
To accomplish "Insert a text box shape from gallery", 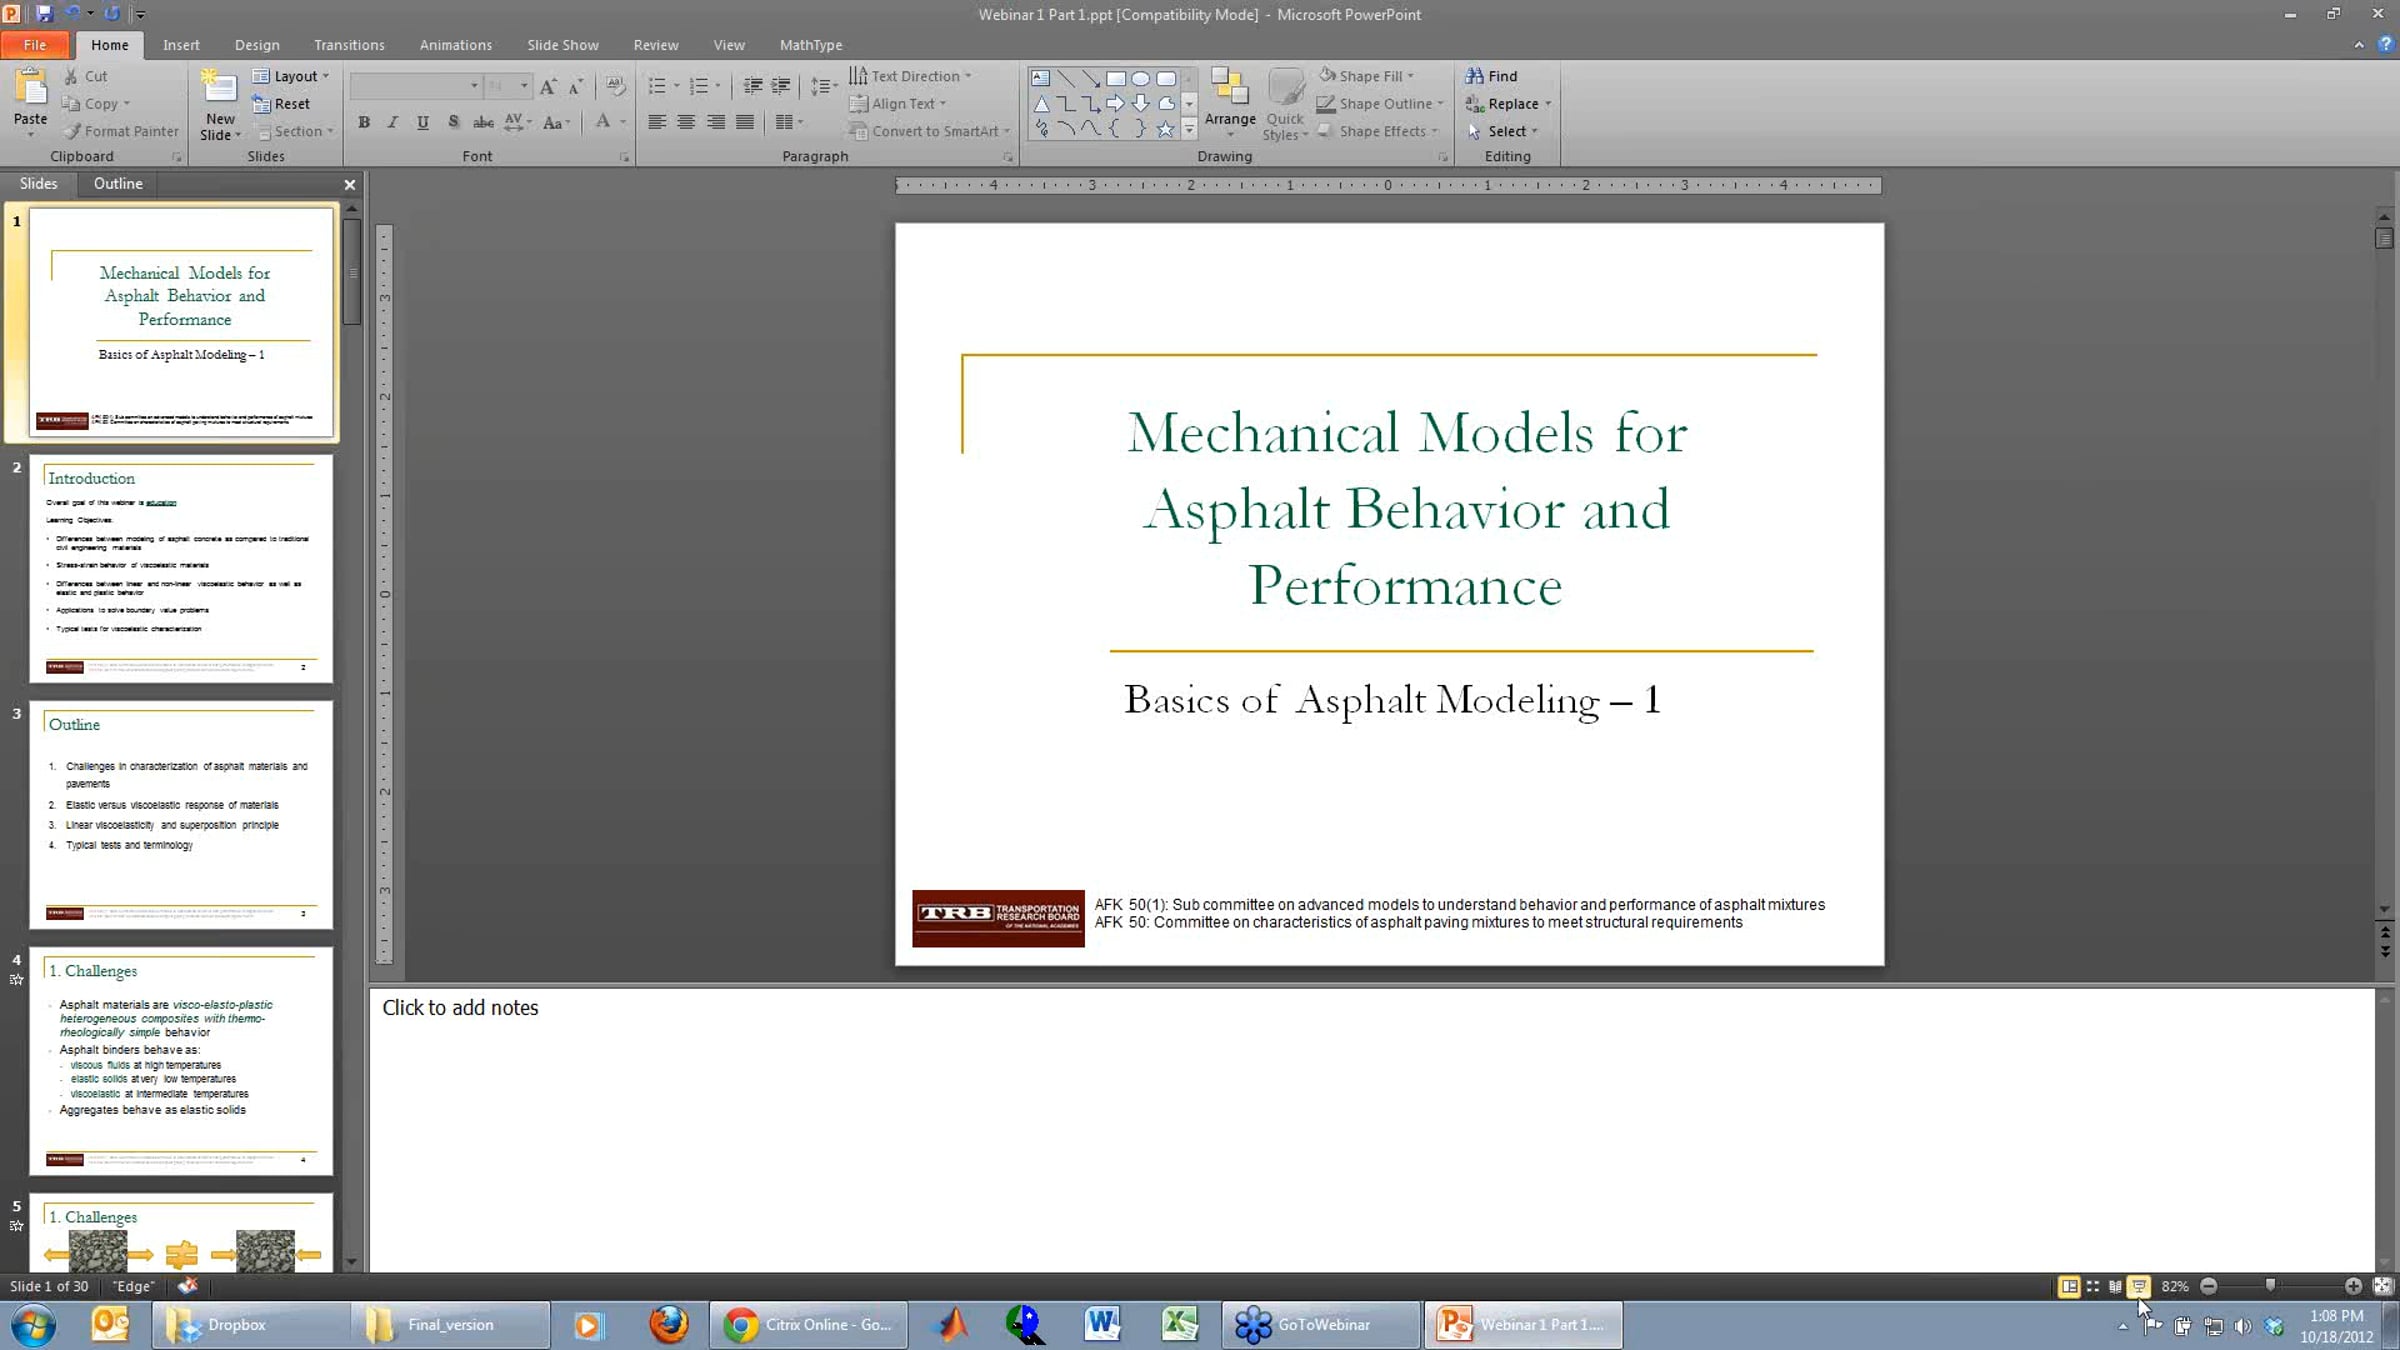I will pos(1040,78).
